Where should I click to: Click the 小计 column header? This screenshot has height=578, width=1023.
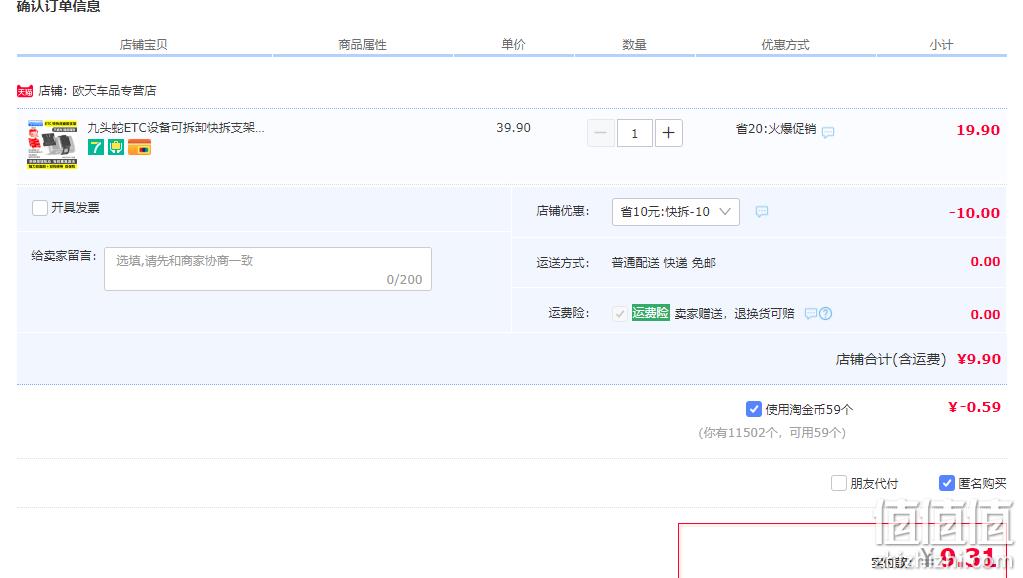point(941,44)
